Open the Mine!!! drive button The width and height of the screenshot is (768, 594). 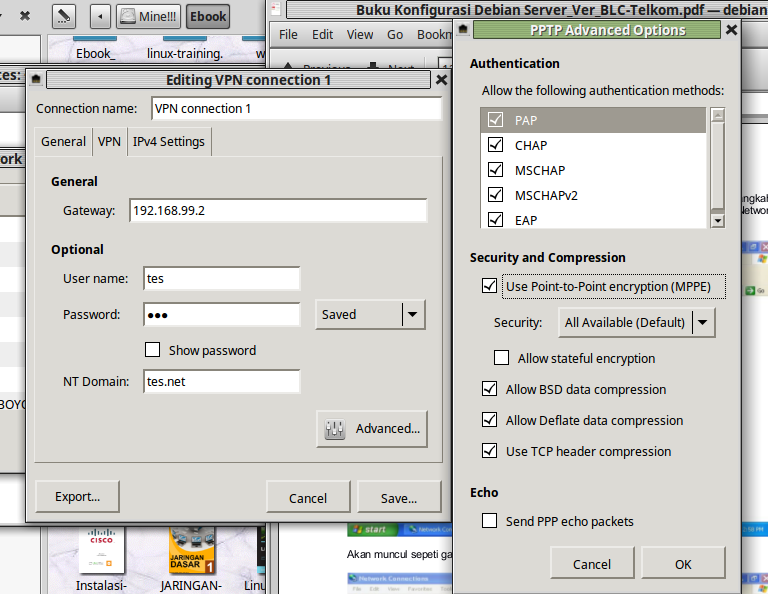point(148,16)
